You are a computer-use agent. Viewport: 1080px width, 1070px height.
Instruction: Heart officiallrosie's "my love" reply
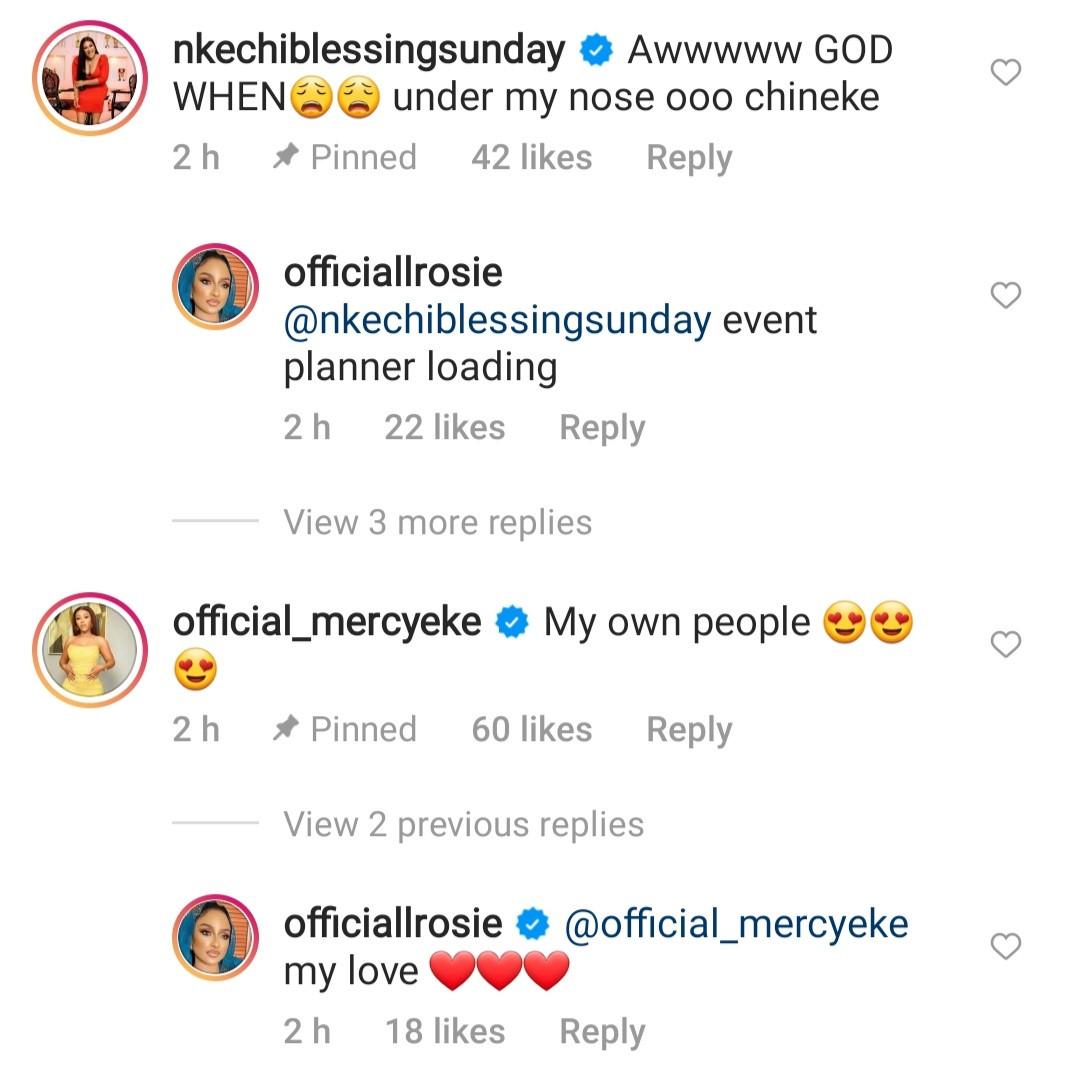[1005, 946]
